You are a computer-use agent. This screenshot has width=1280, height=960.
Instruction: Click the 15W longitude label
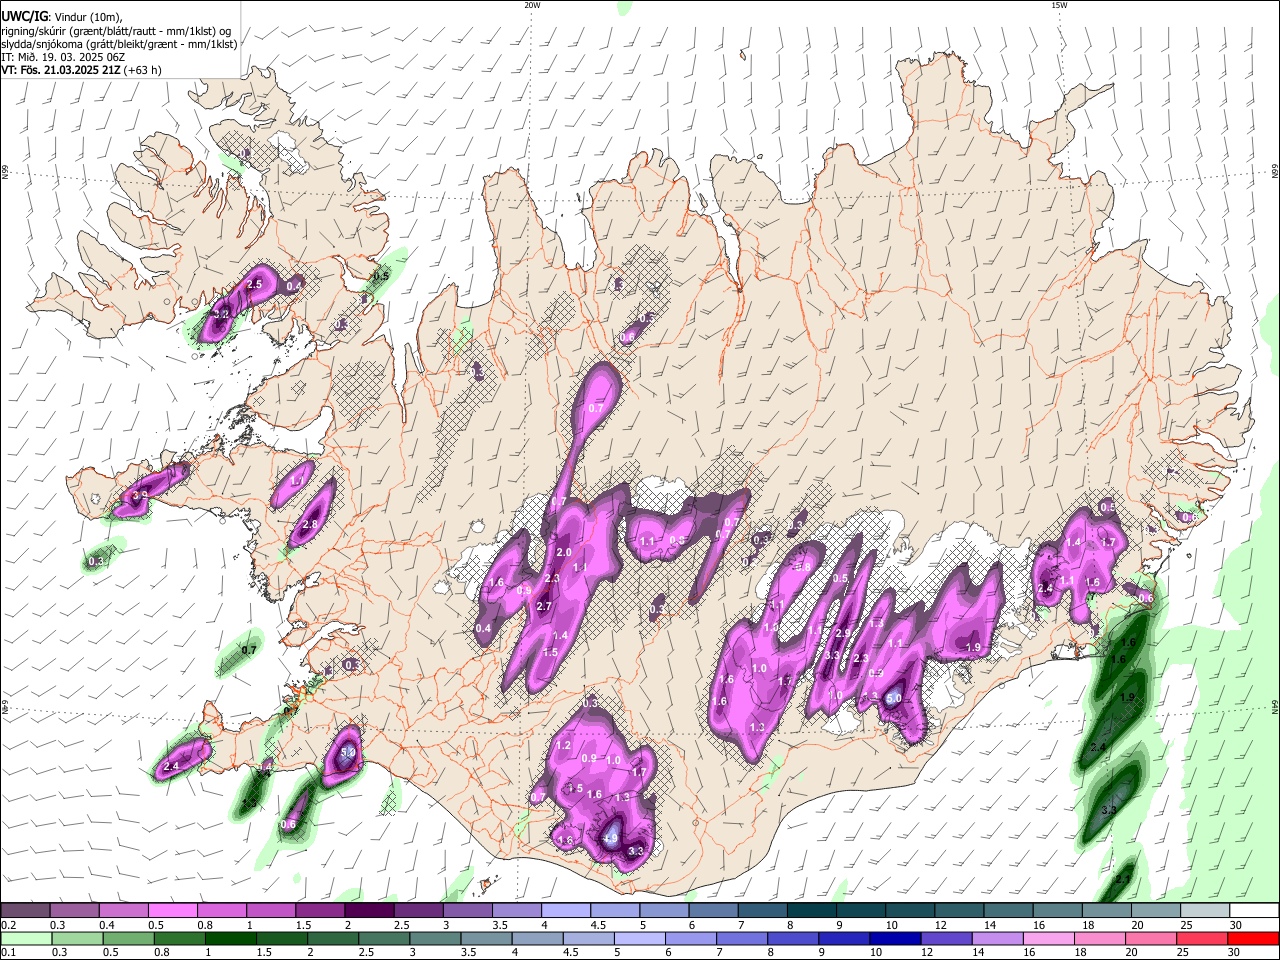coord(1058,5)
